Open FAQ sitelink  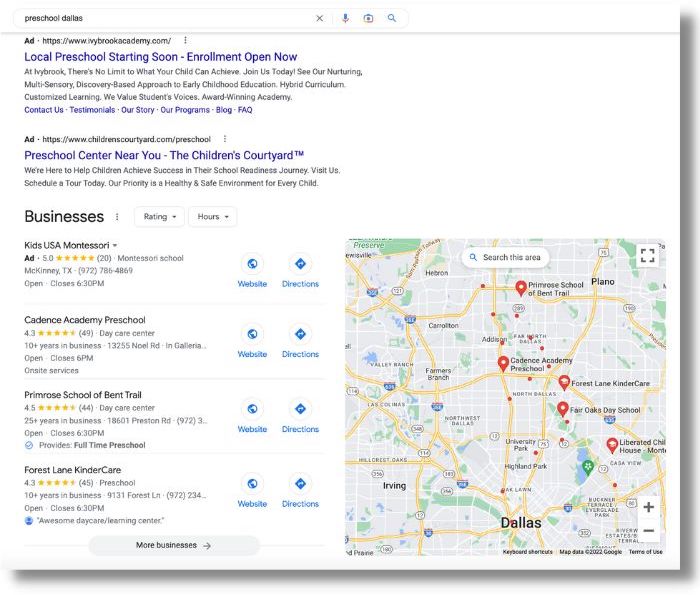[245, 110]
